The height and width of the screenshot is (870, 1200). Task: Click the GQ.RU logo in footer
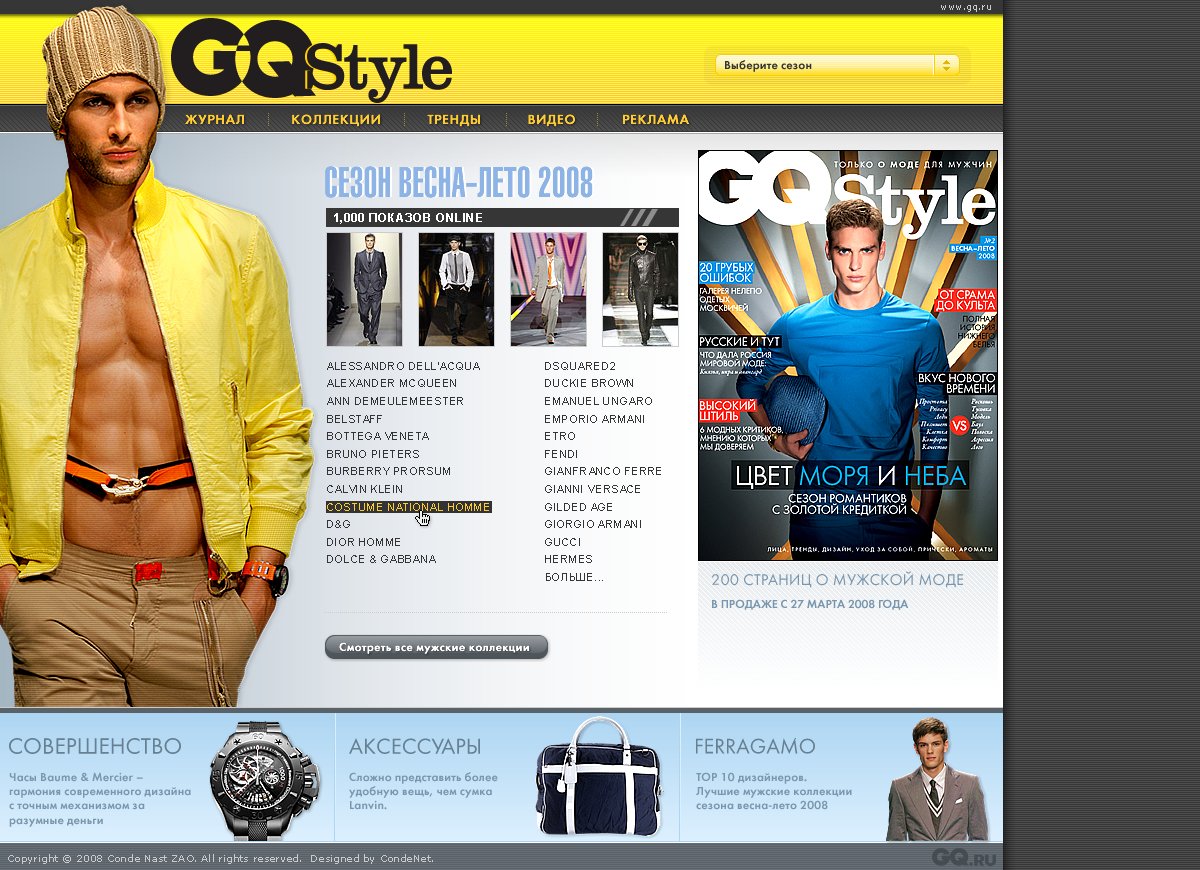964,857
